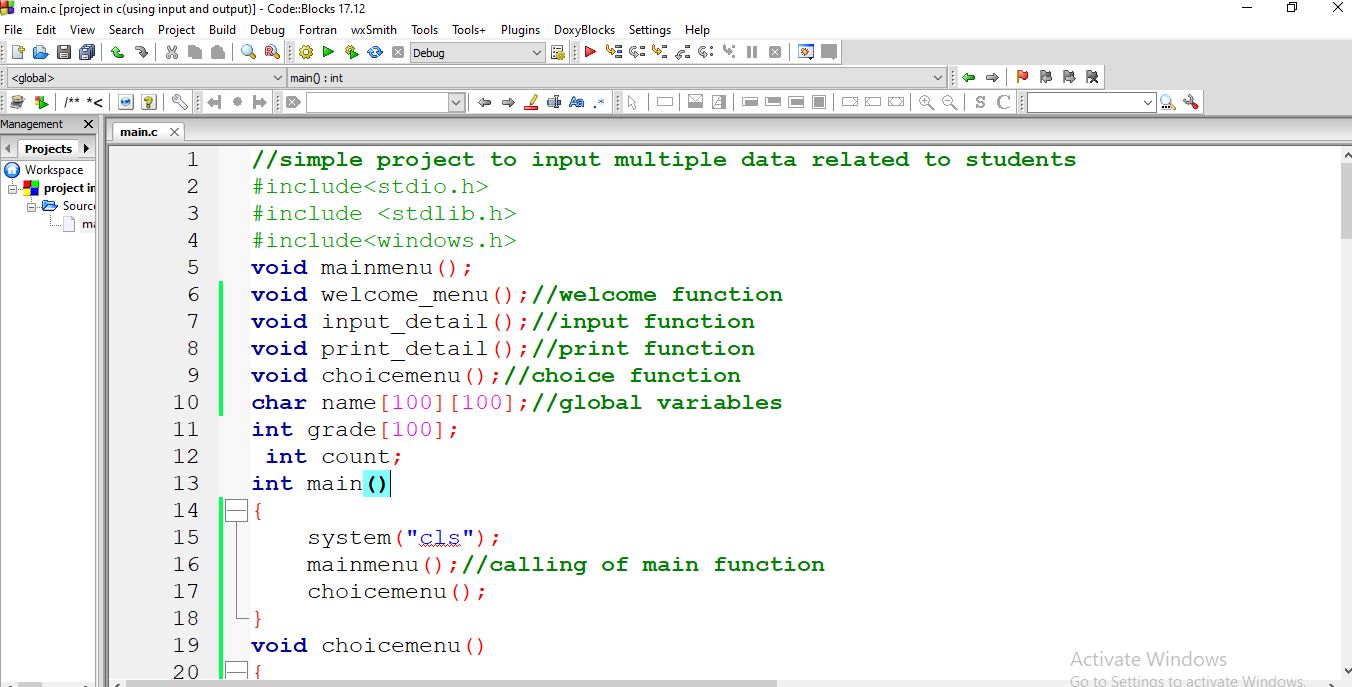
Task: Rebuild the current project
Action: (374, 51)
